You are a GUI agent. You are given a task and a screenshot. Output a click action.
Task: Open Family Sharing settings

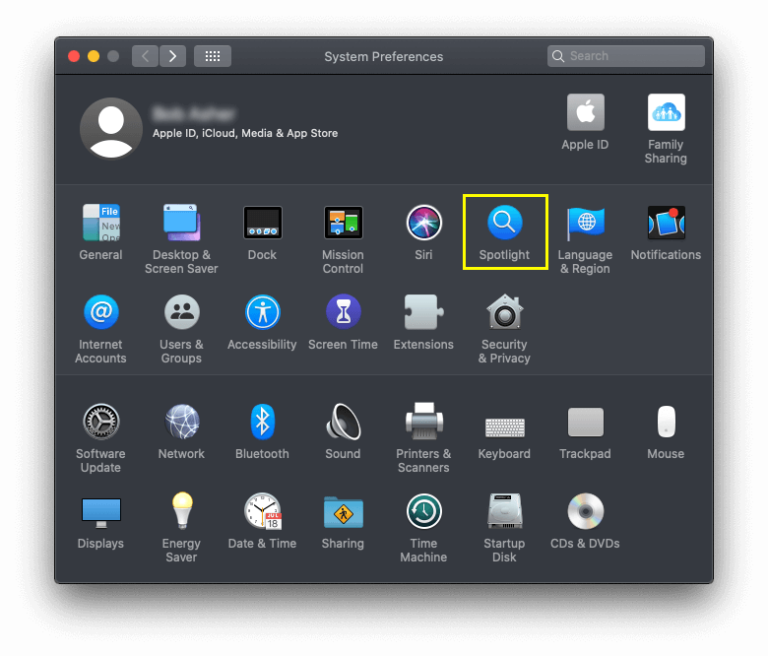(666, 113)
